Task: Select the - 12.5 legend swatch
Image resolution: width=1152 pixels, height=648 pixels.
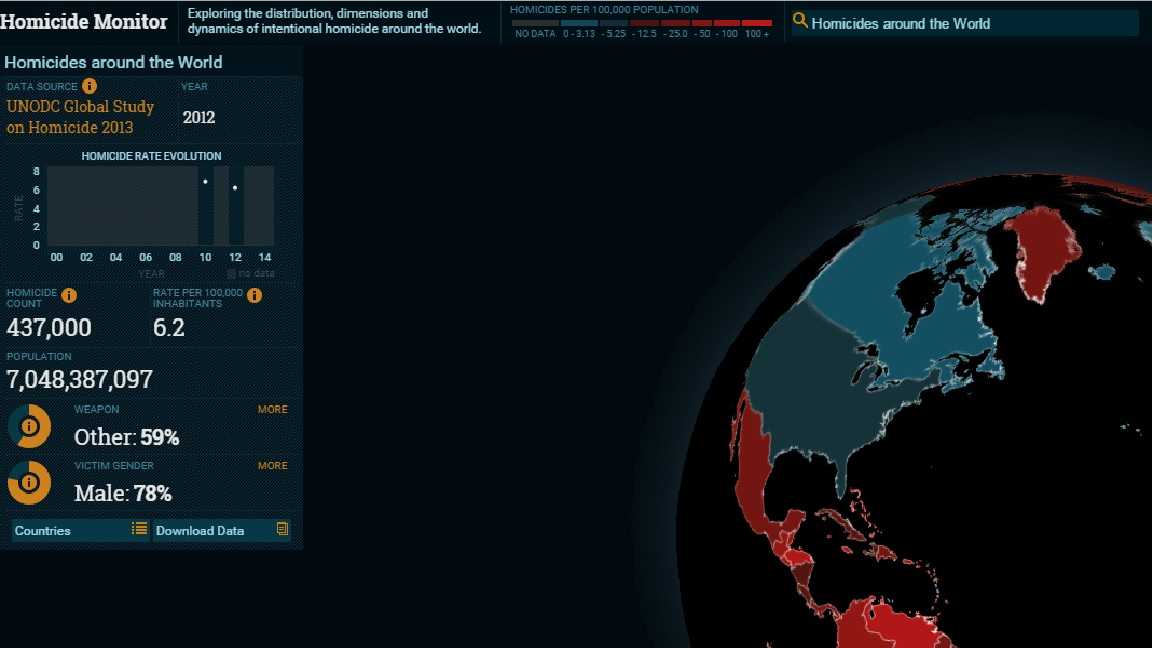Action: point(644,24)
